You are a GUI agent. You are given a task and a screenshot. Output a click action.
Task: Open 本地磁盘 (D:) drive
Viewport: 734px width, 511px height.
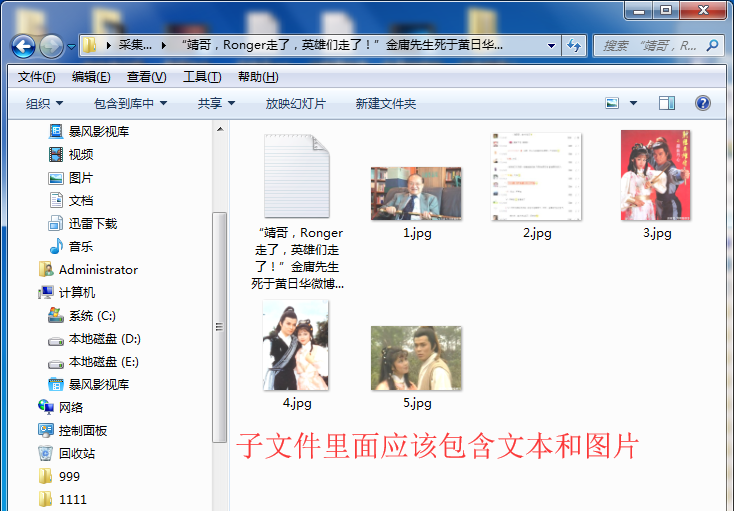click(x=94, y=339)
